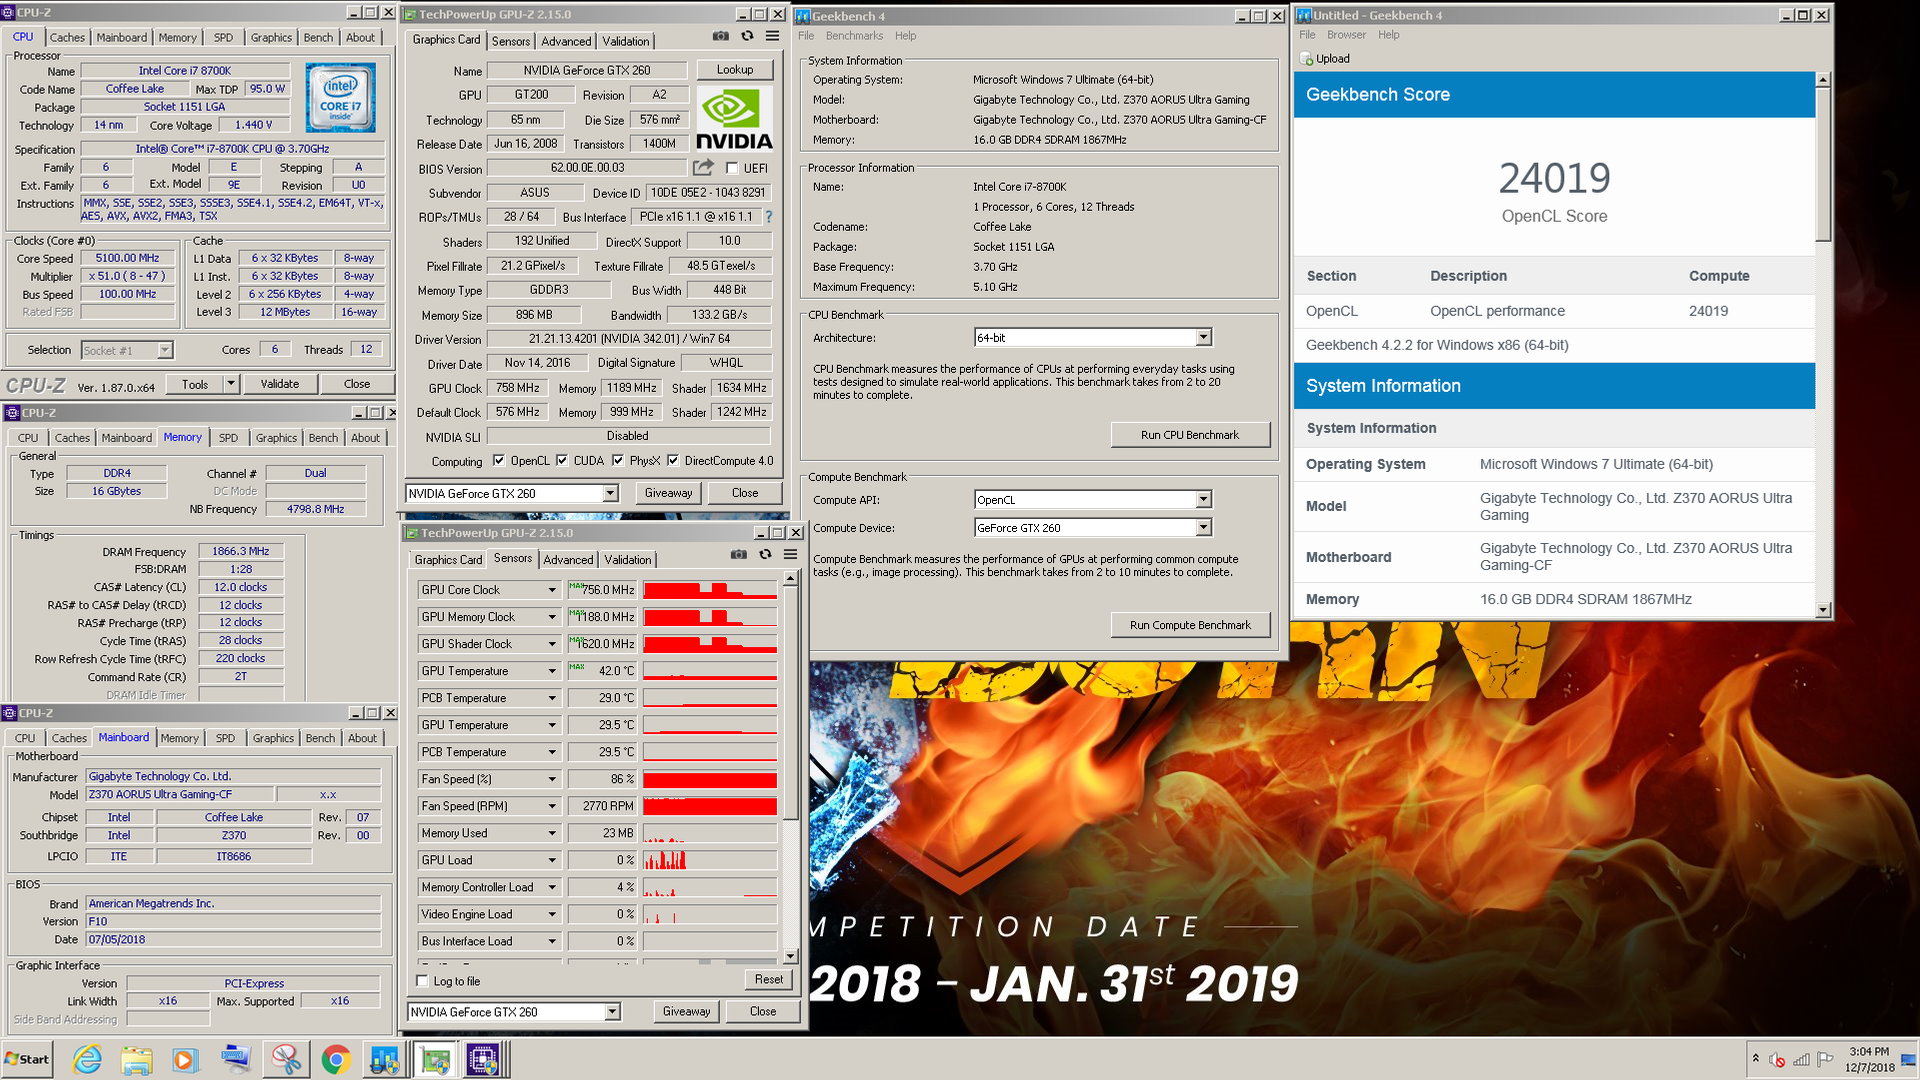Toggle the OpenCL computing checkbox
The width and height of the screenshot is (1920, 1080).
click(x=499, y=461)
